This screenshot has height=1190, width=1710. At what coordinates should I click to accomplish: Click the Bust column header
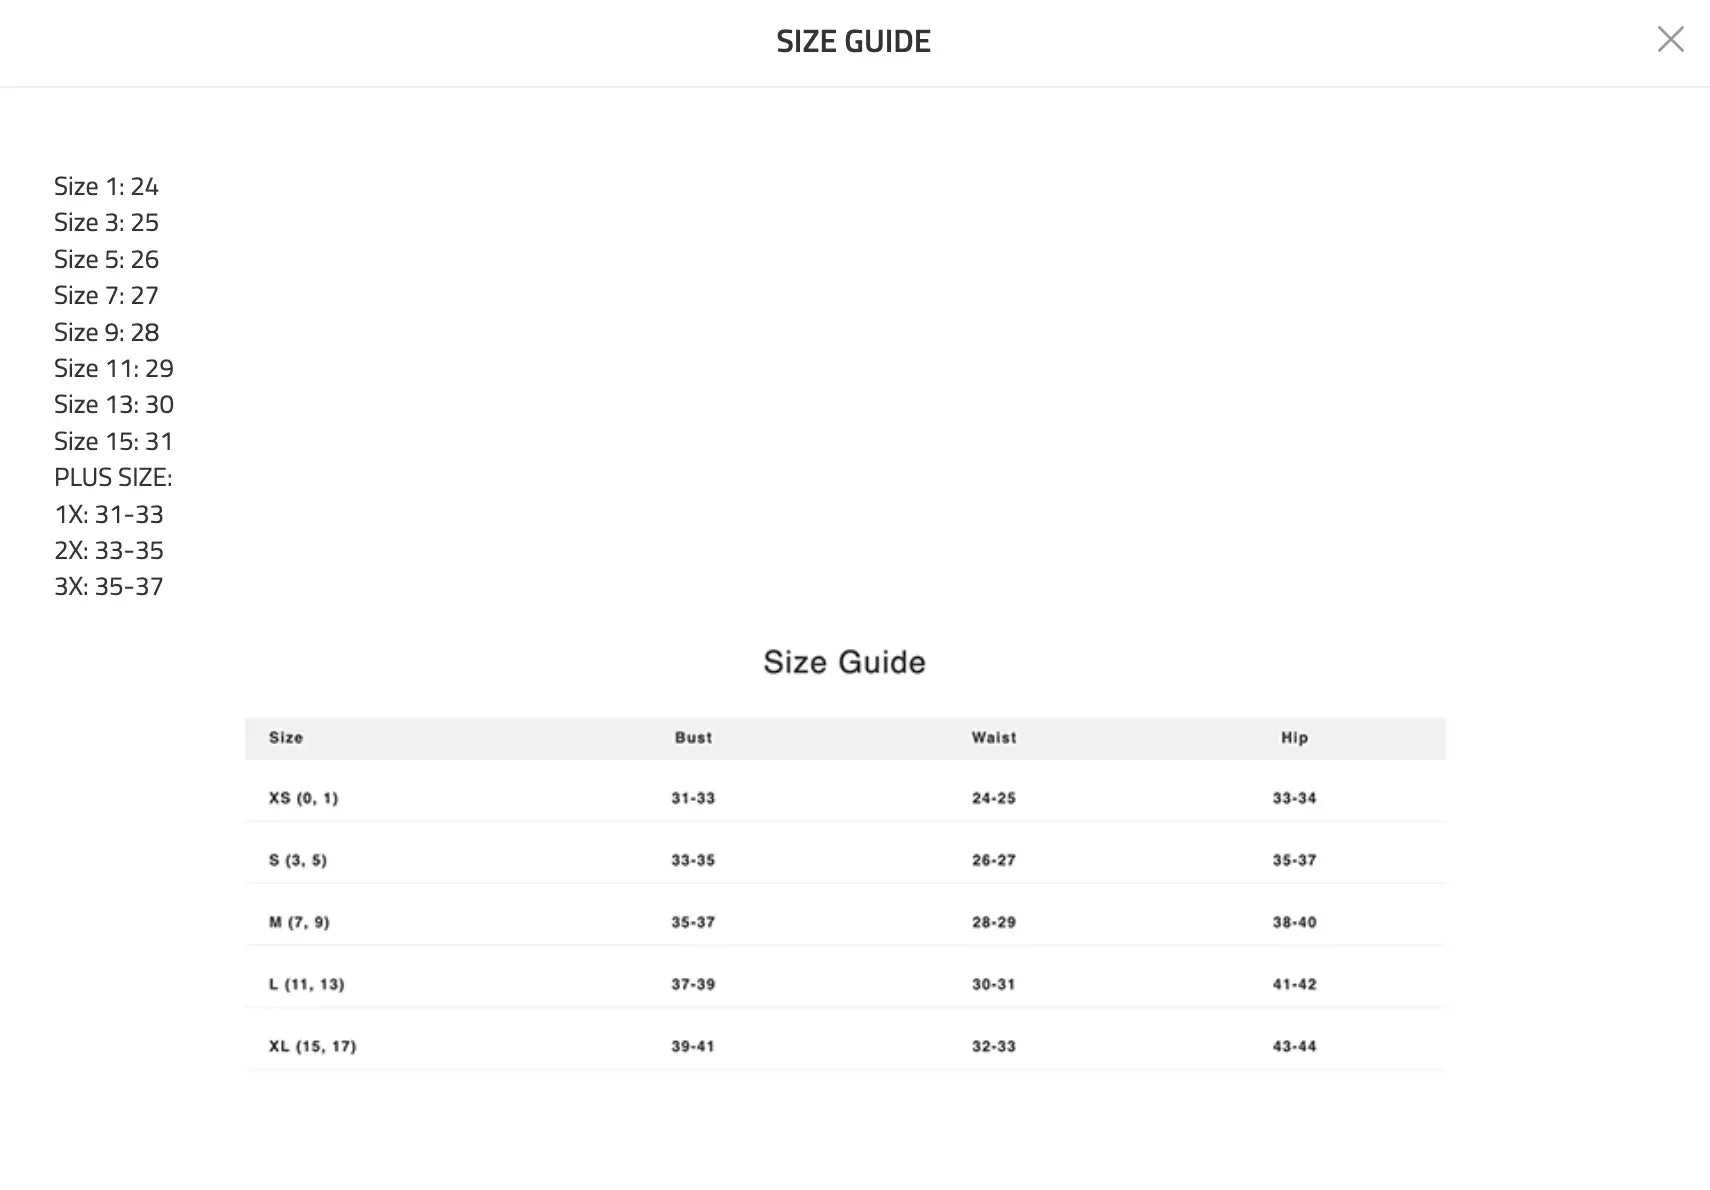[x=693, y=738]
